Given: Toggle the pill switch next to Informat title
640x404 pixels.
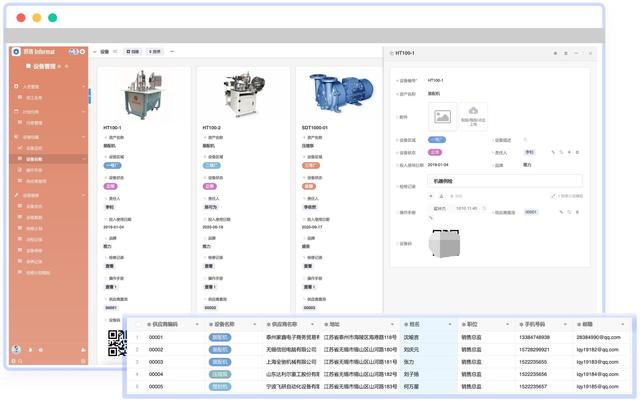Looking at the screenshot, I should 73,51.
